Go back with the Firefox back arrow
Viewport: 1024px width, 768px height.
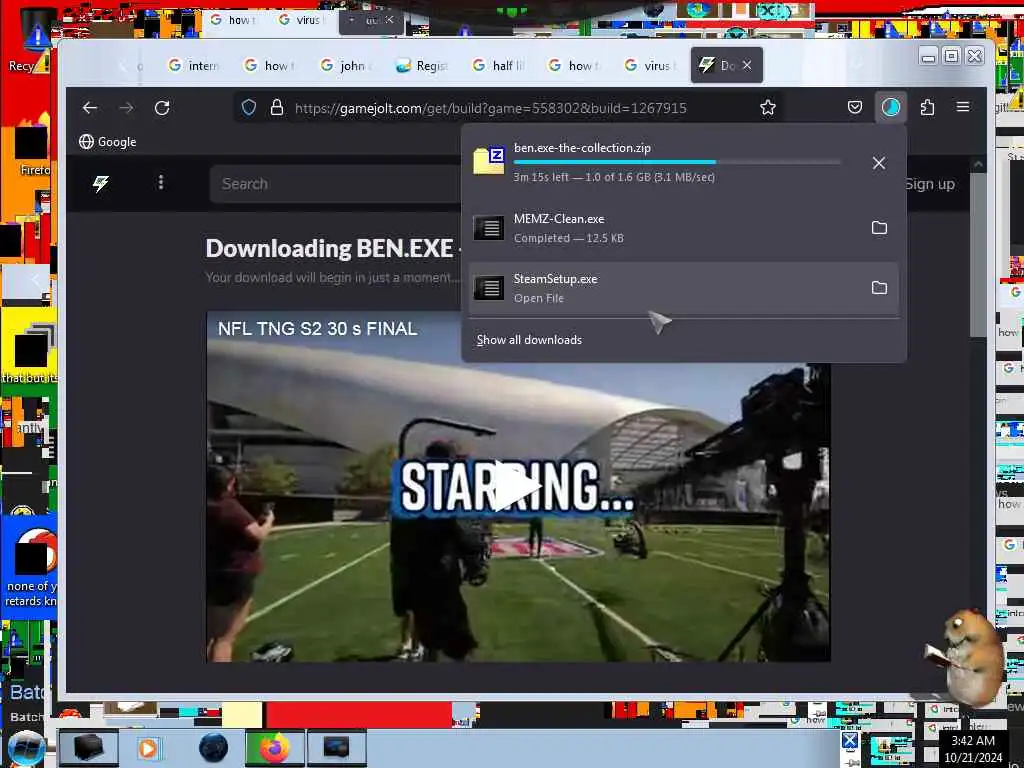click(x=90, y=108)
